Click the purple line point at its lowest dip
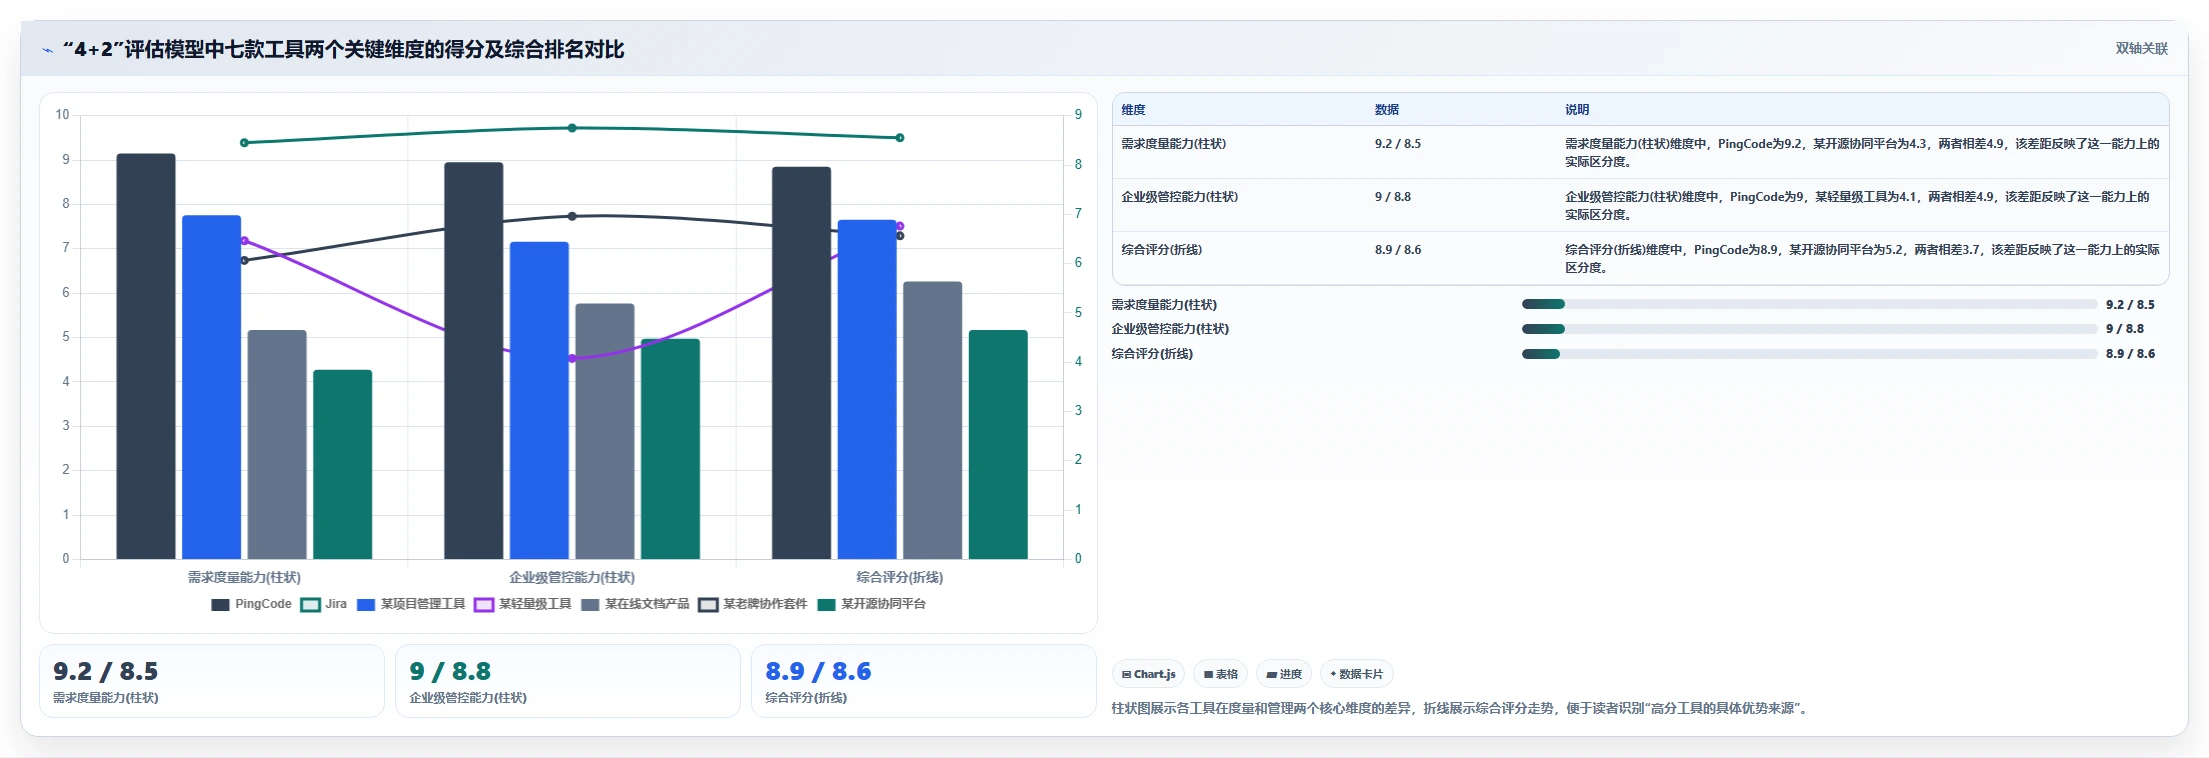 (x=572, y=358)
